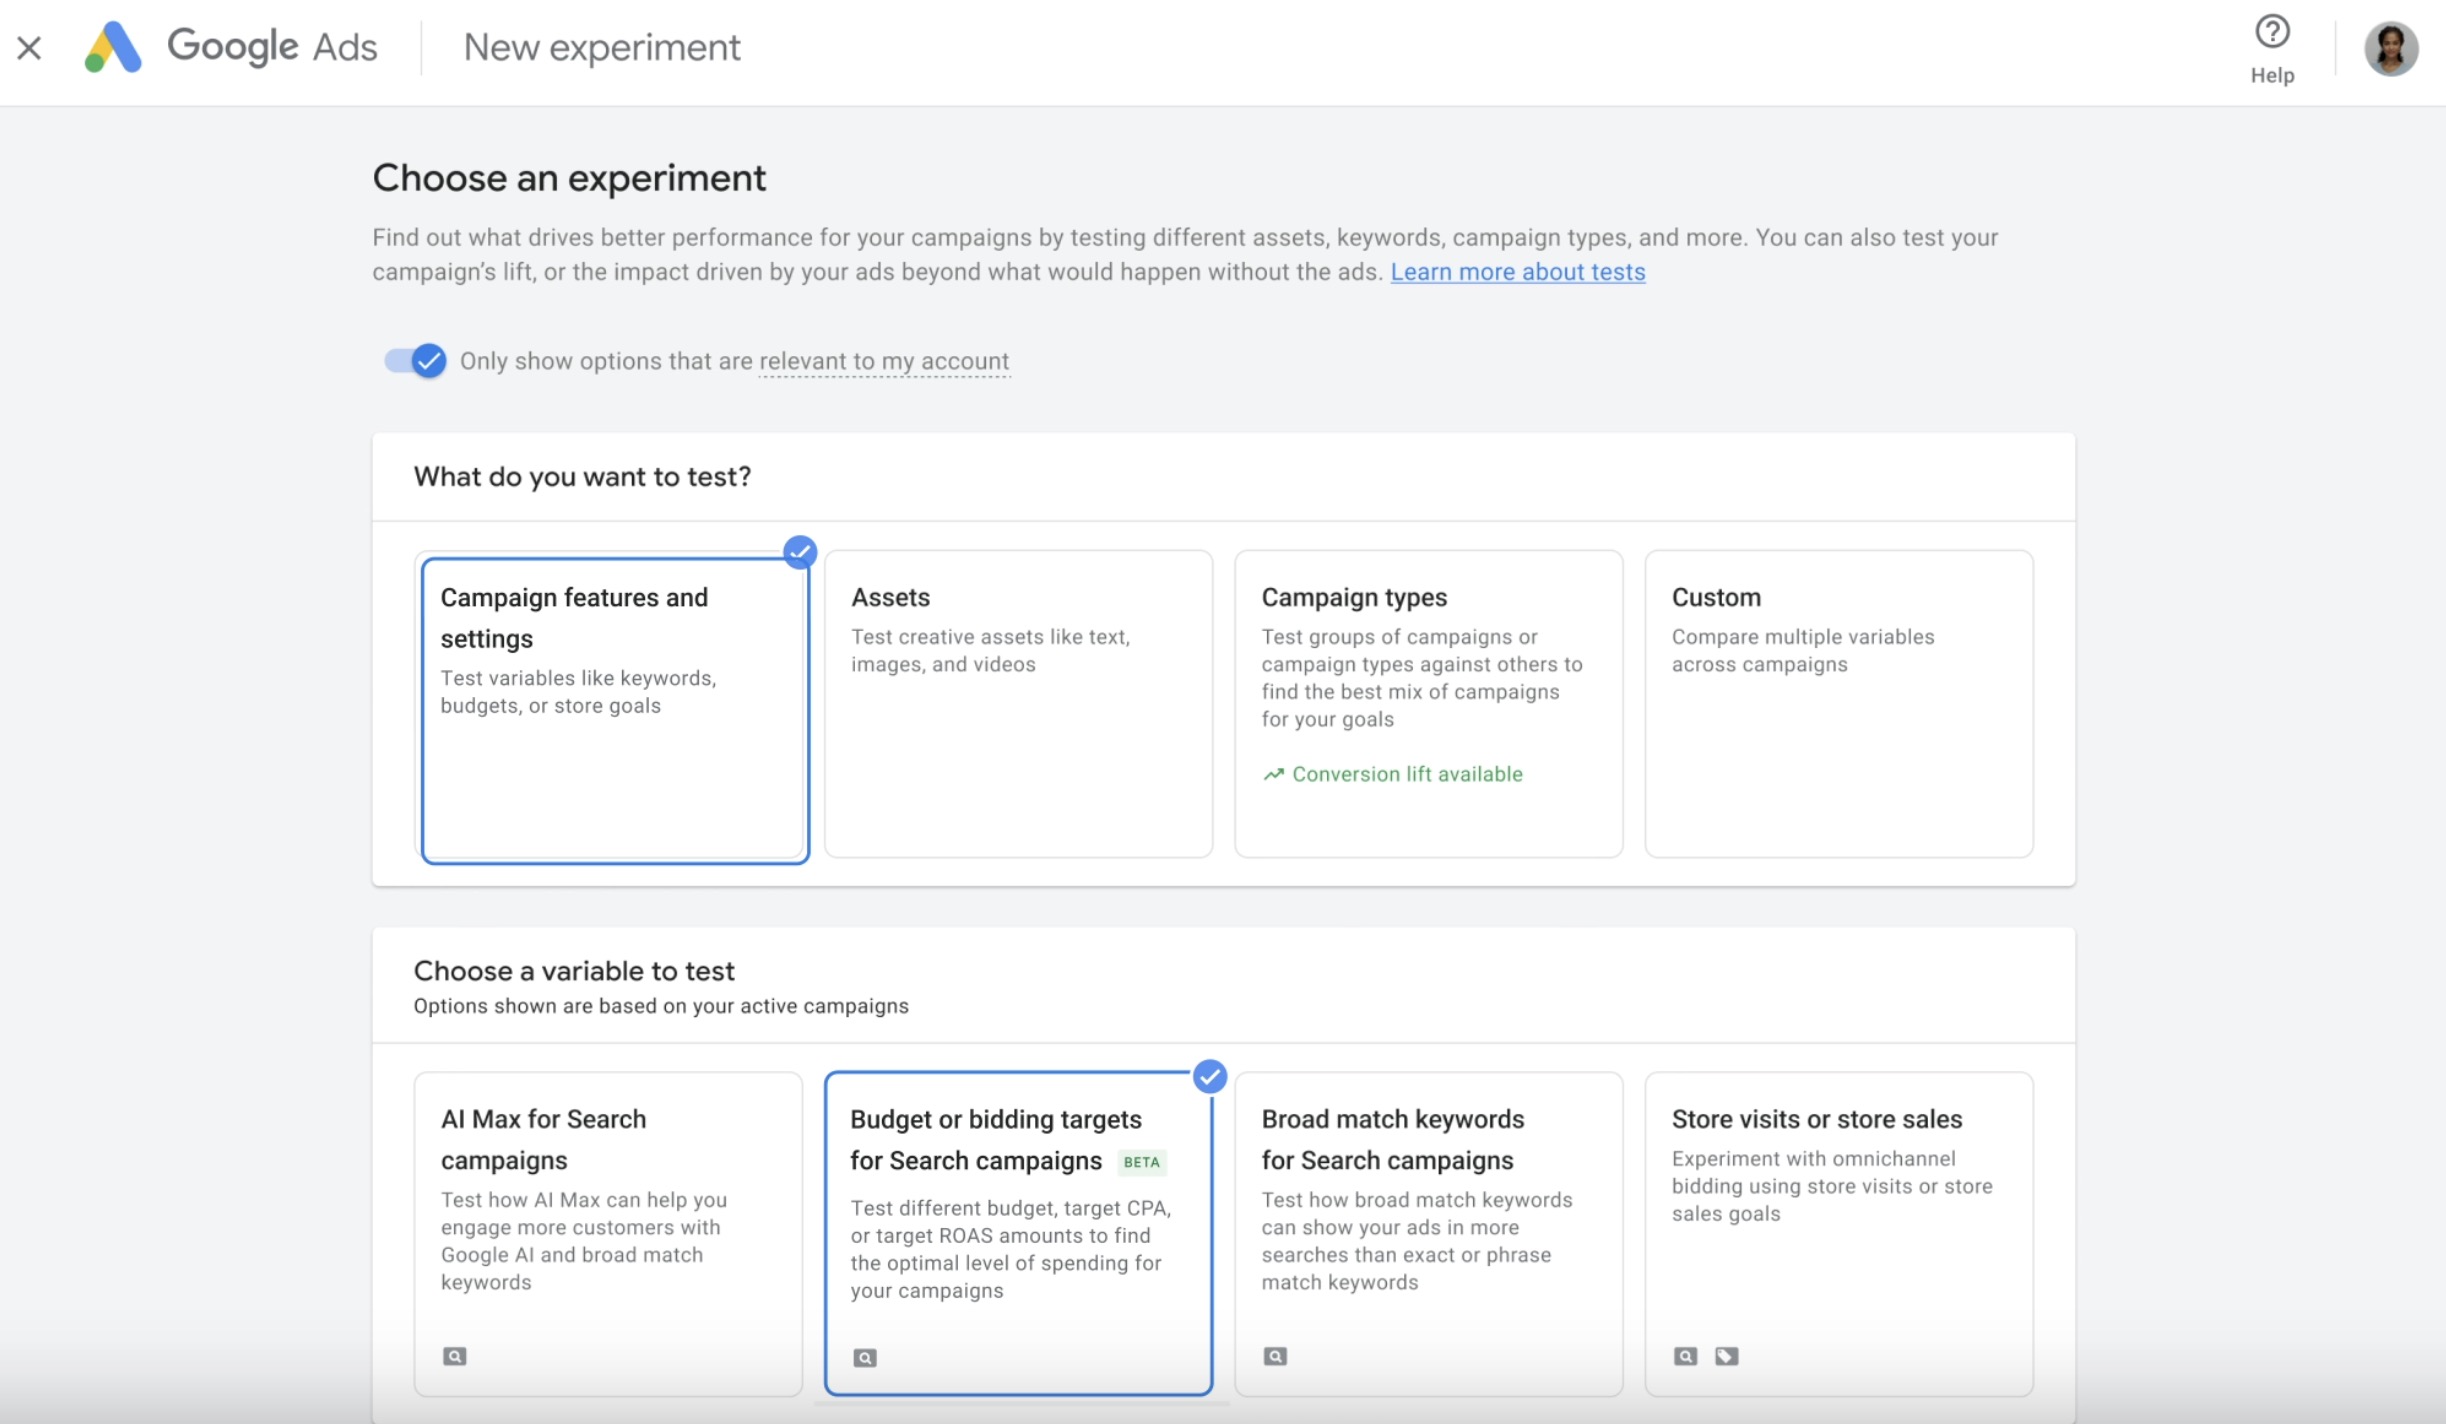Click the search campaign icon in Budget card

(865, 1358)
